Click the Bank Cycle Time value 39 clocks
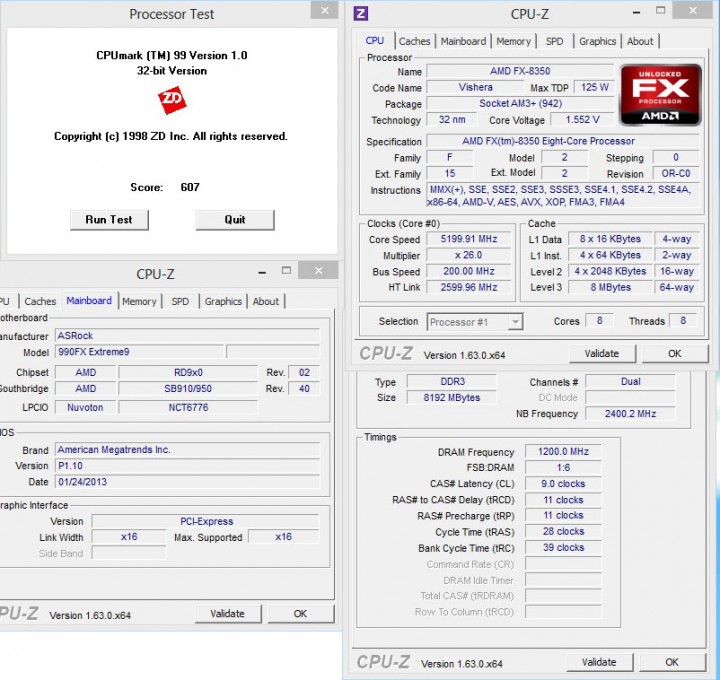The image size is (720, 680). (x=563, y=547)
